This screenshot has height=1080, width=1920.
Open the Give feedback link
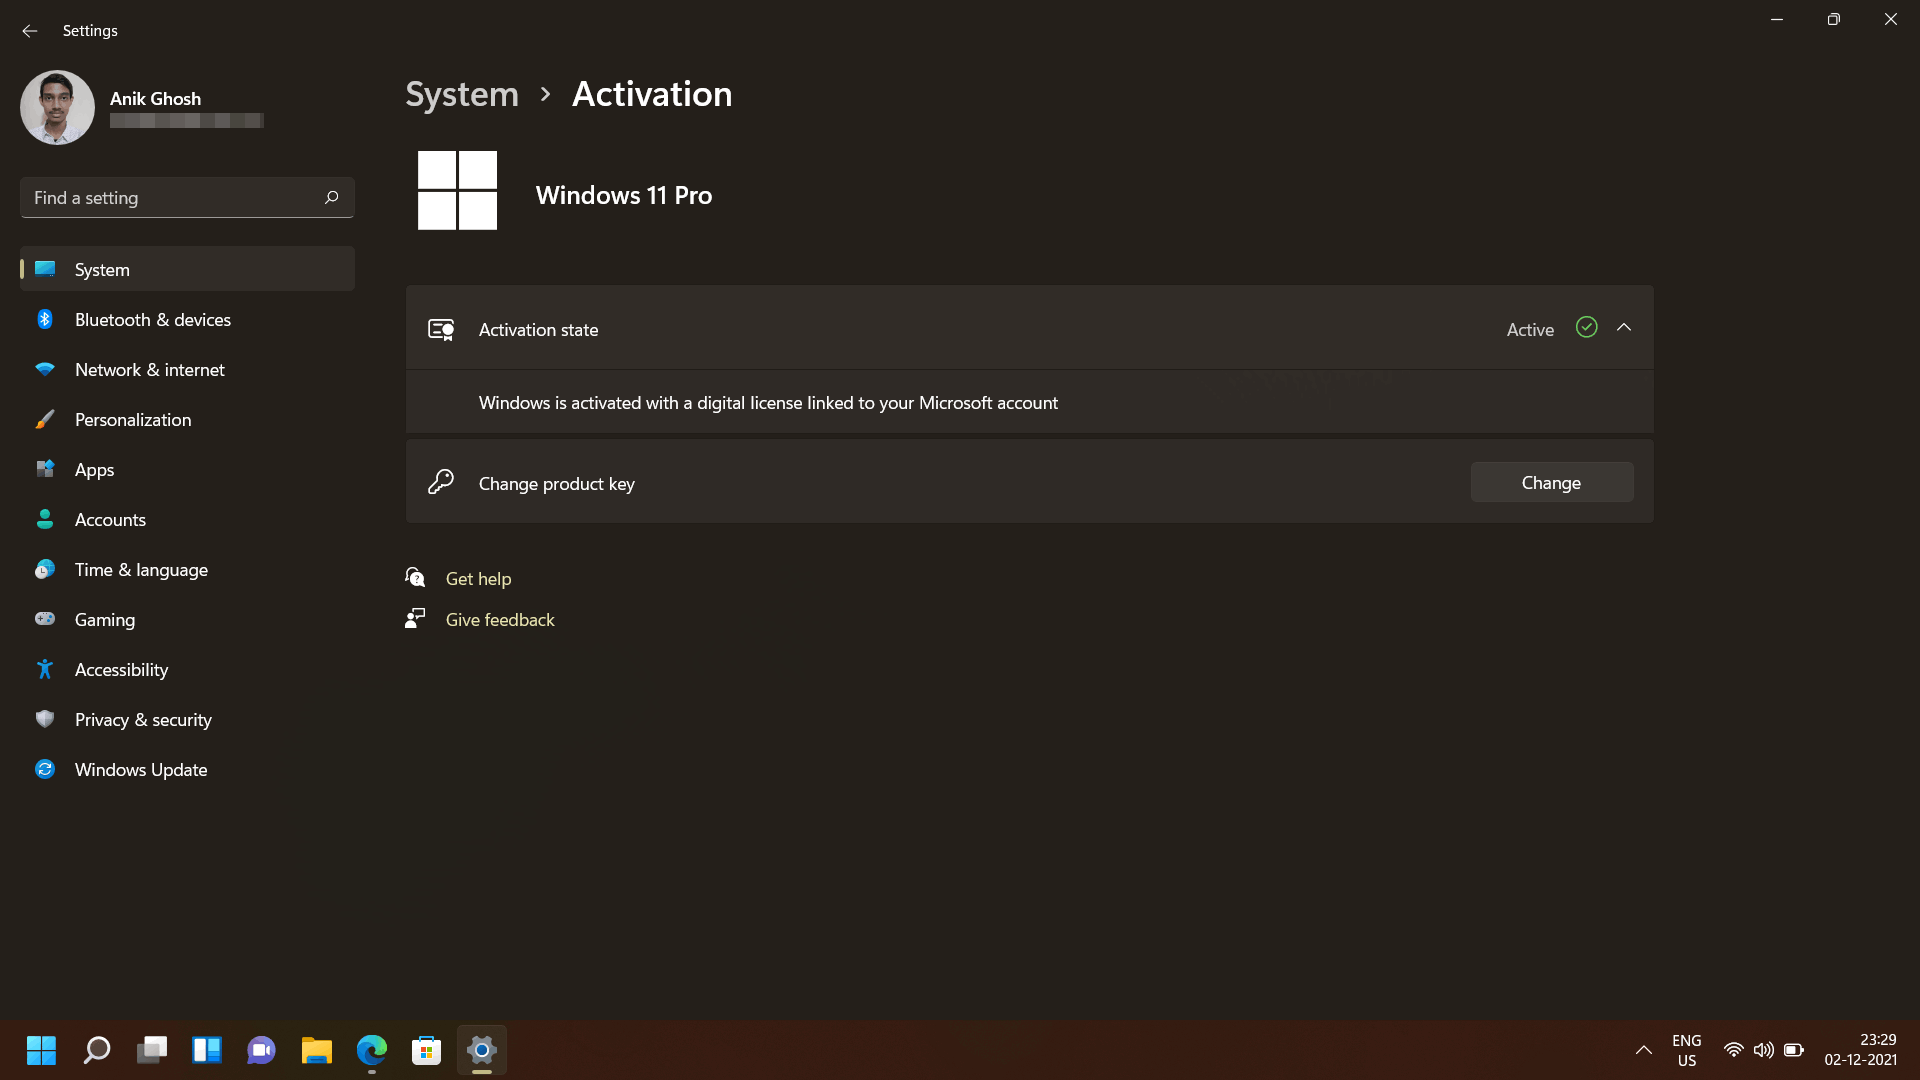(500, 620)
